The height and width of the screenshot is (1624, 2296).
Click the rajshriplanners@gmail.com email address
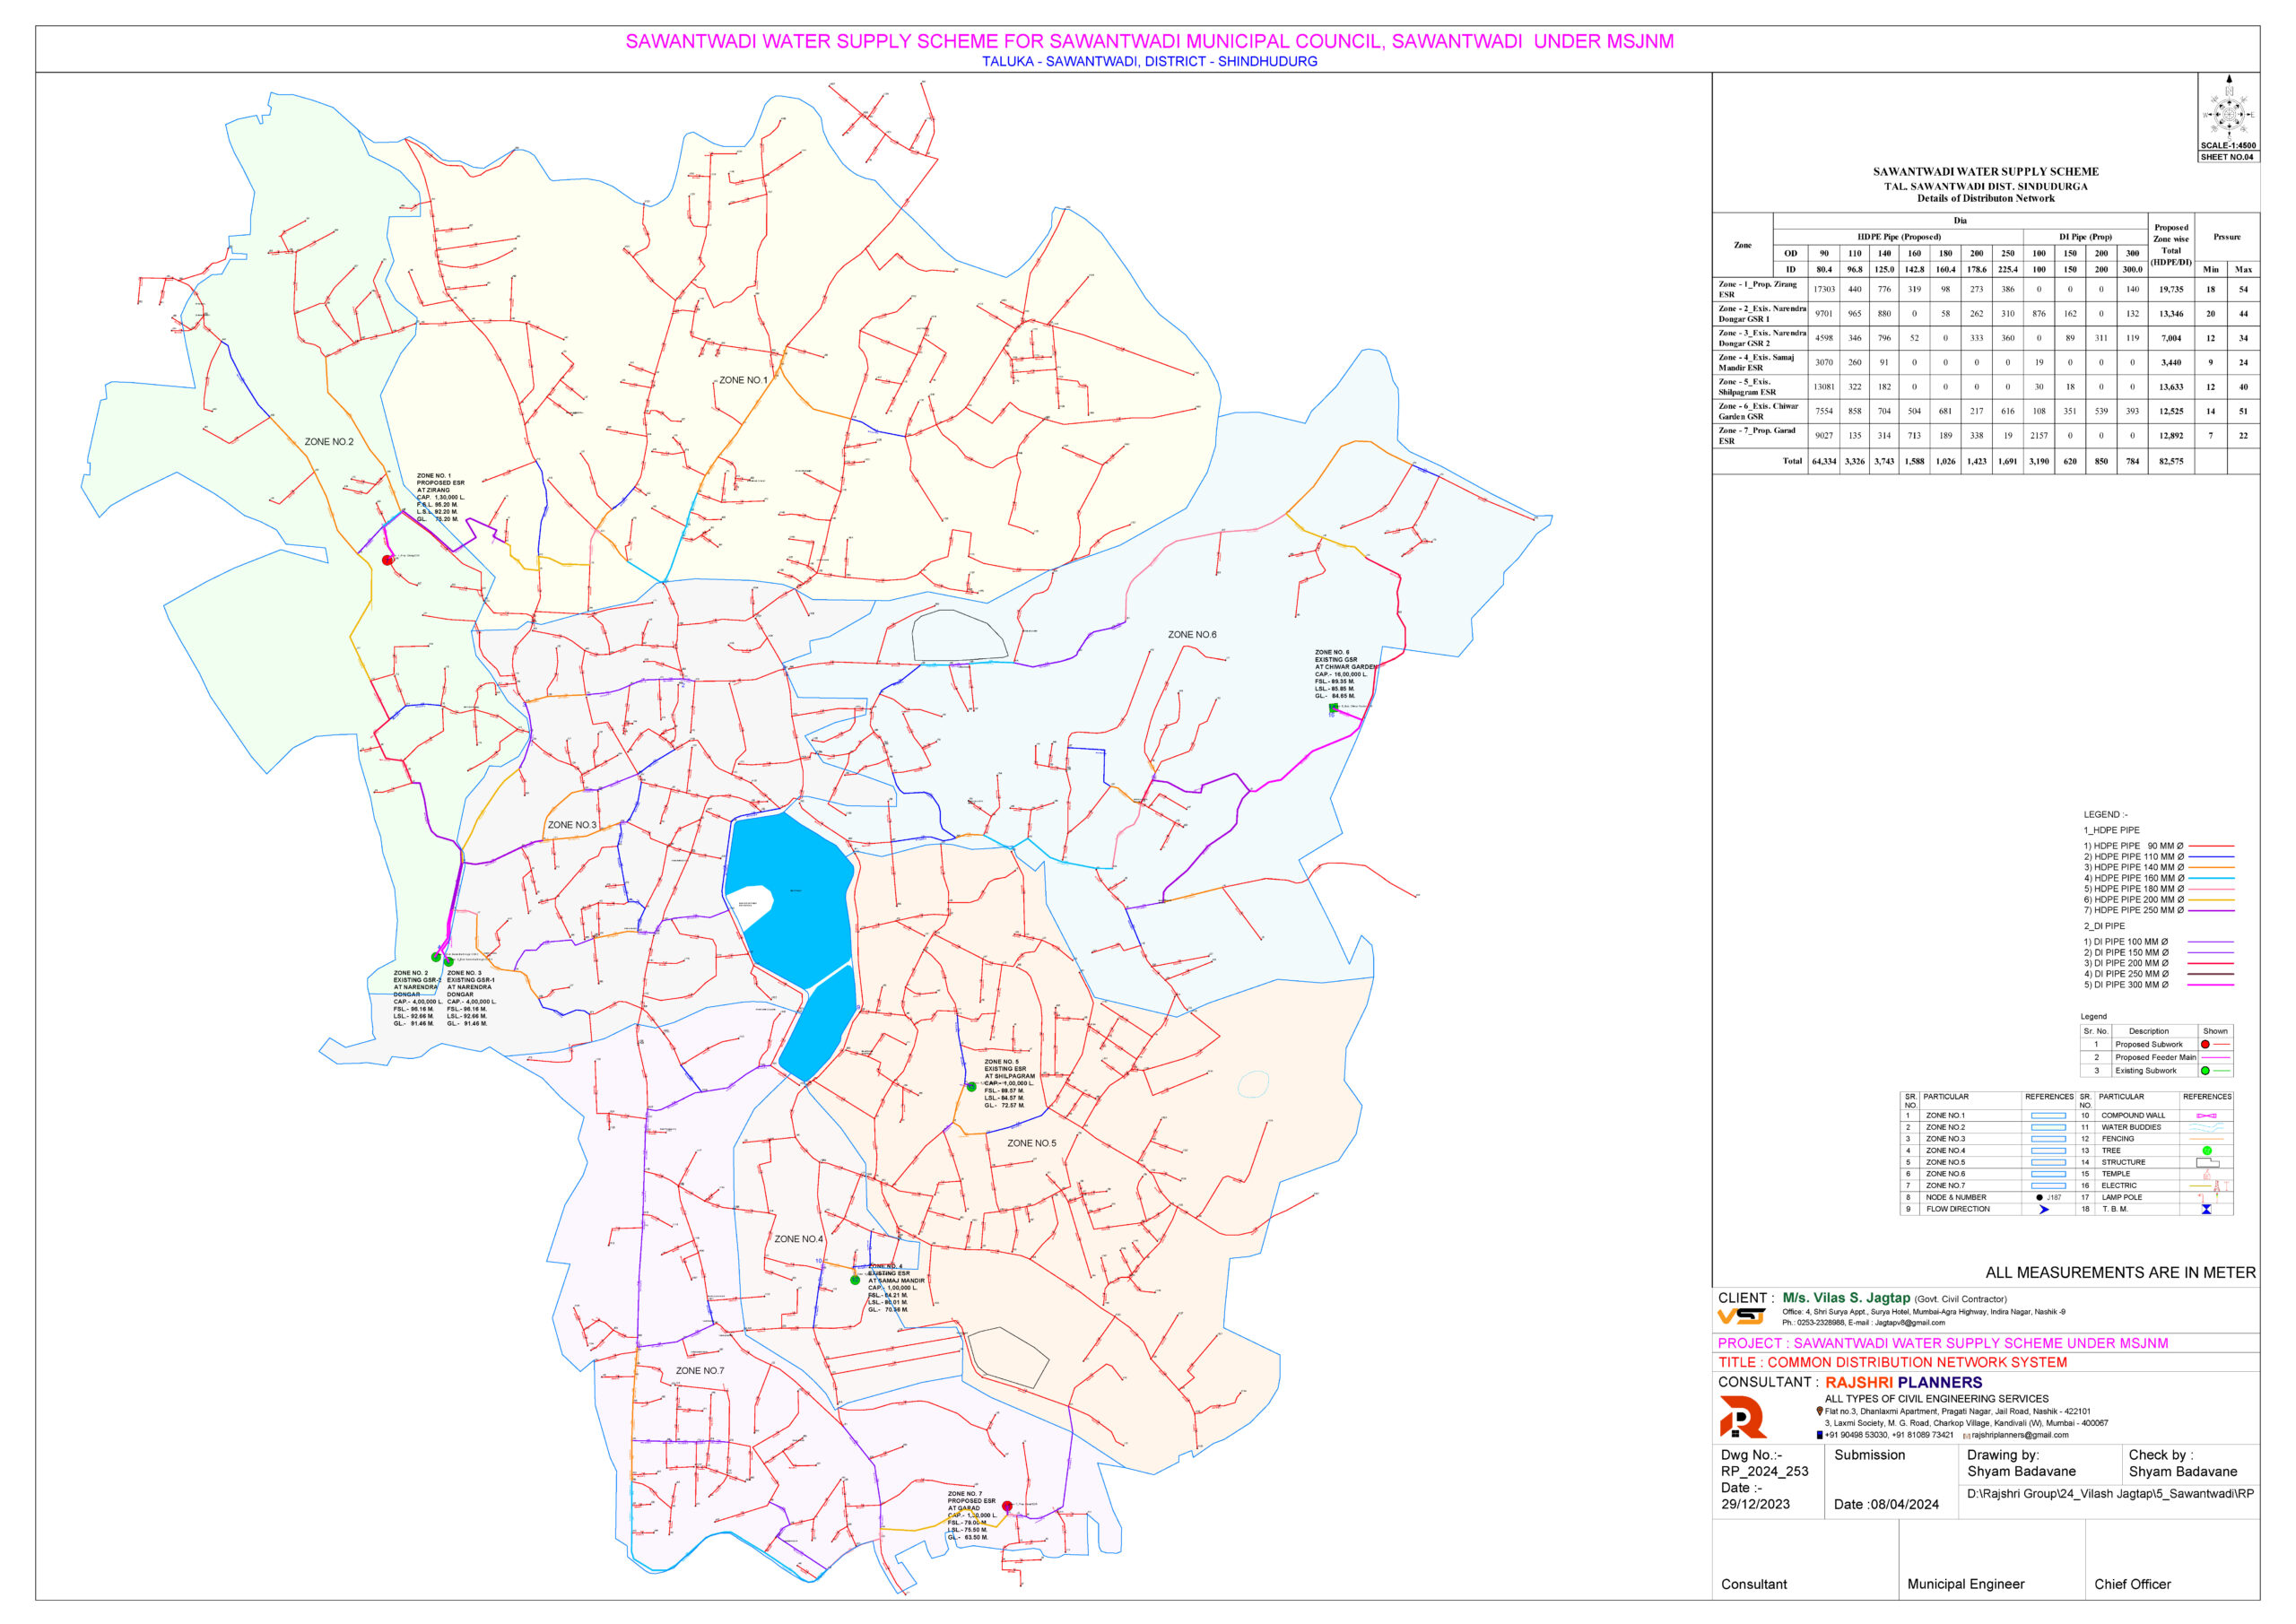pos(2019,1435)
